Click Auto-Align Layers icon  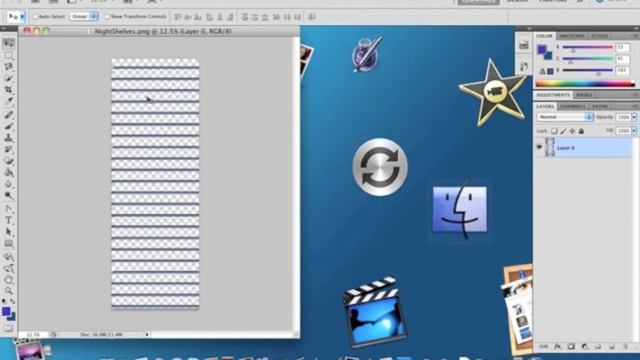pos(312,17)
